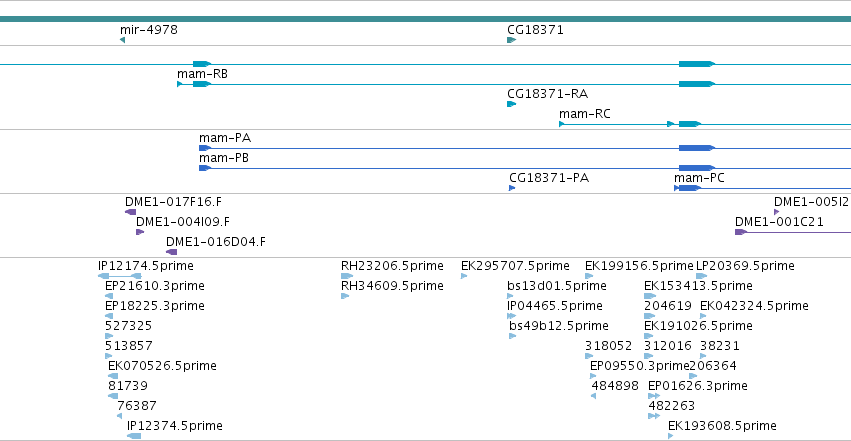This screenshot has width=851, height=441.
Task: Click the 527325 feature label
Action: (x=129, y=326)
